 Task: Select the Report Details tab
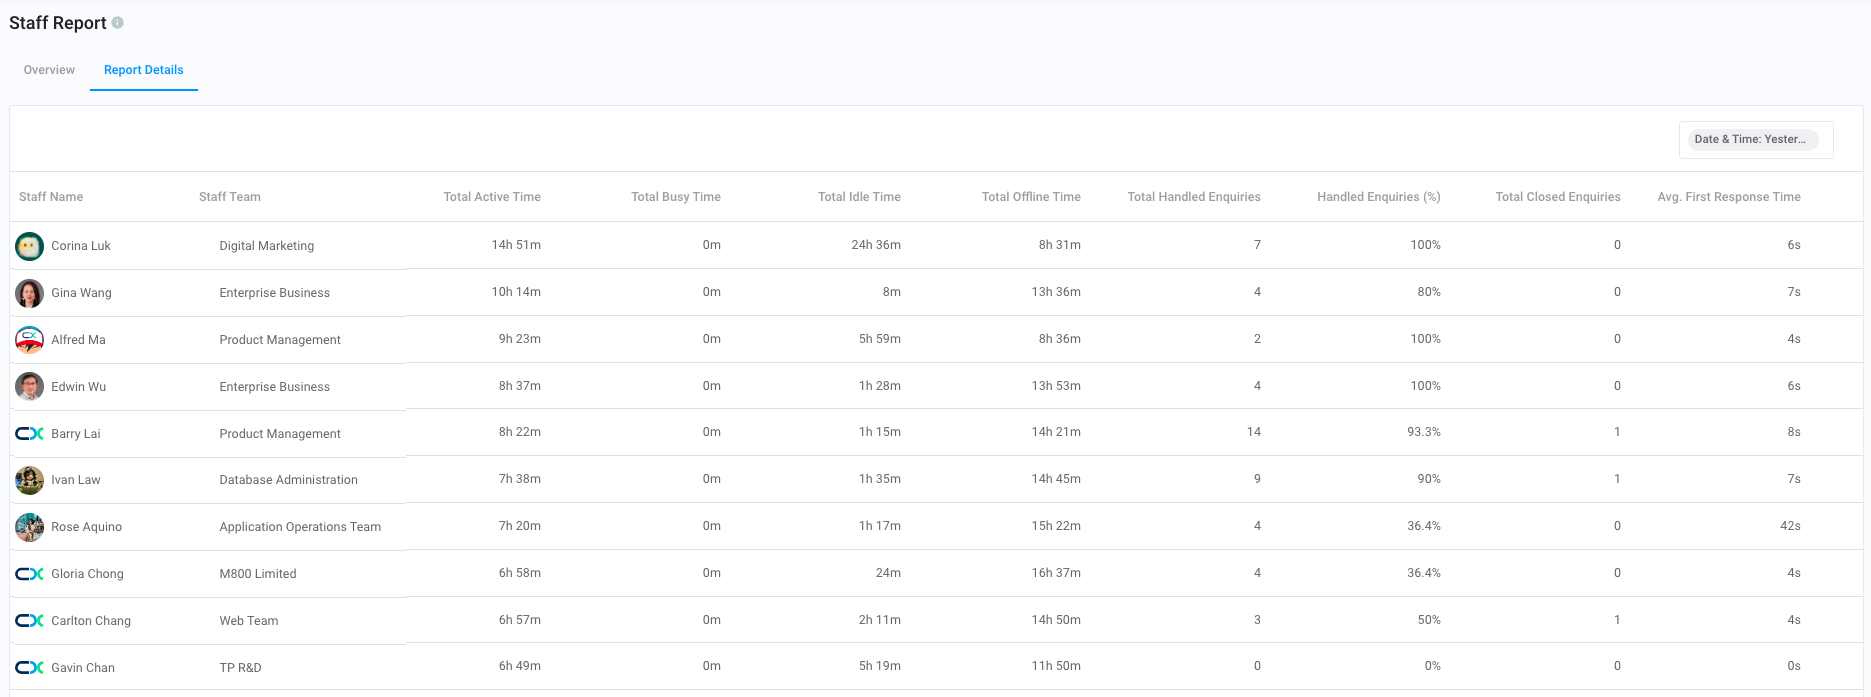(x=143, y=70)
